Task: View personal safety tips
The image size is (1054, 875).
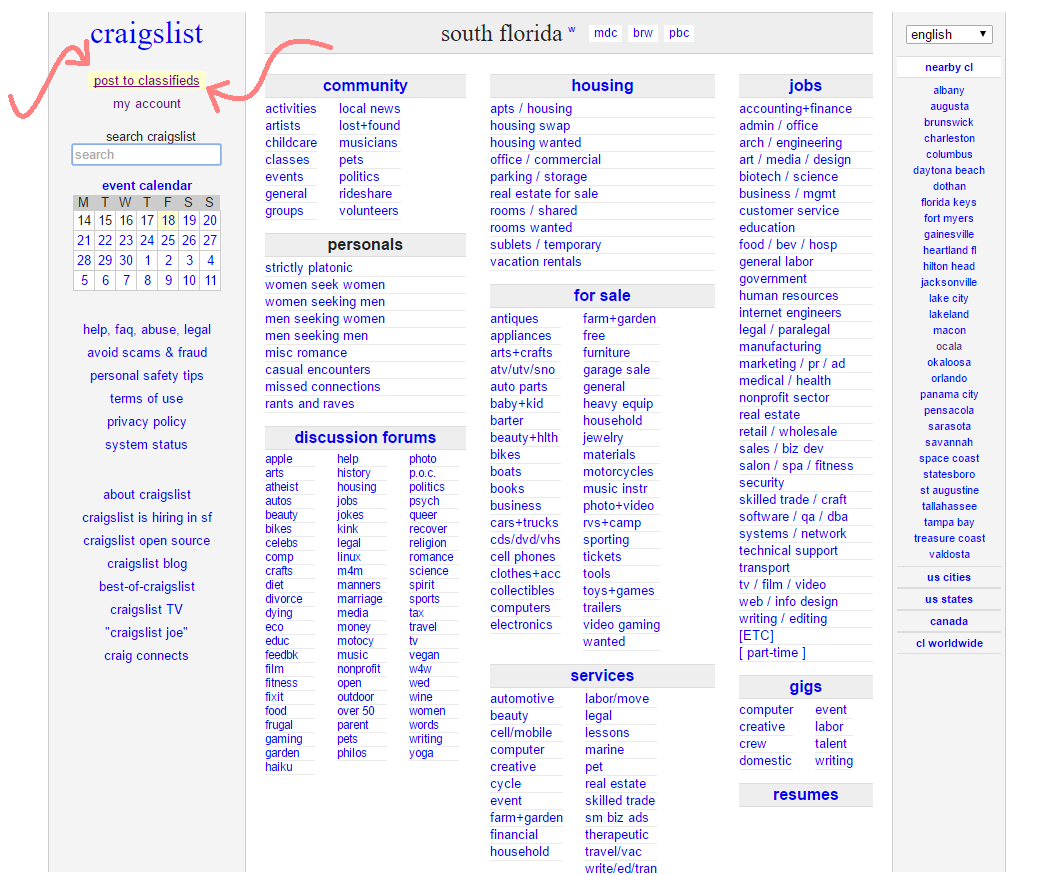Action: coord(147,376)
